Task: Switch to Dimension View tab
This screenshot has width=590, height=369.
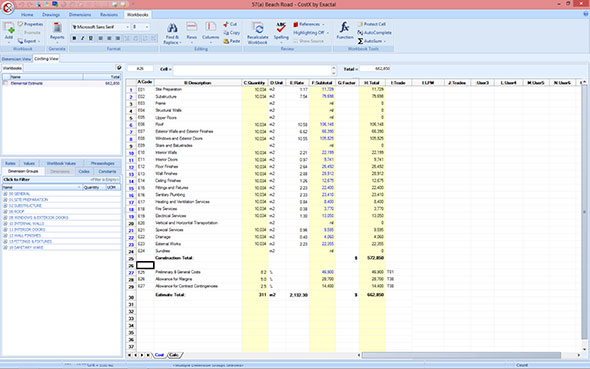Action: click(x=16, y=59)
